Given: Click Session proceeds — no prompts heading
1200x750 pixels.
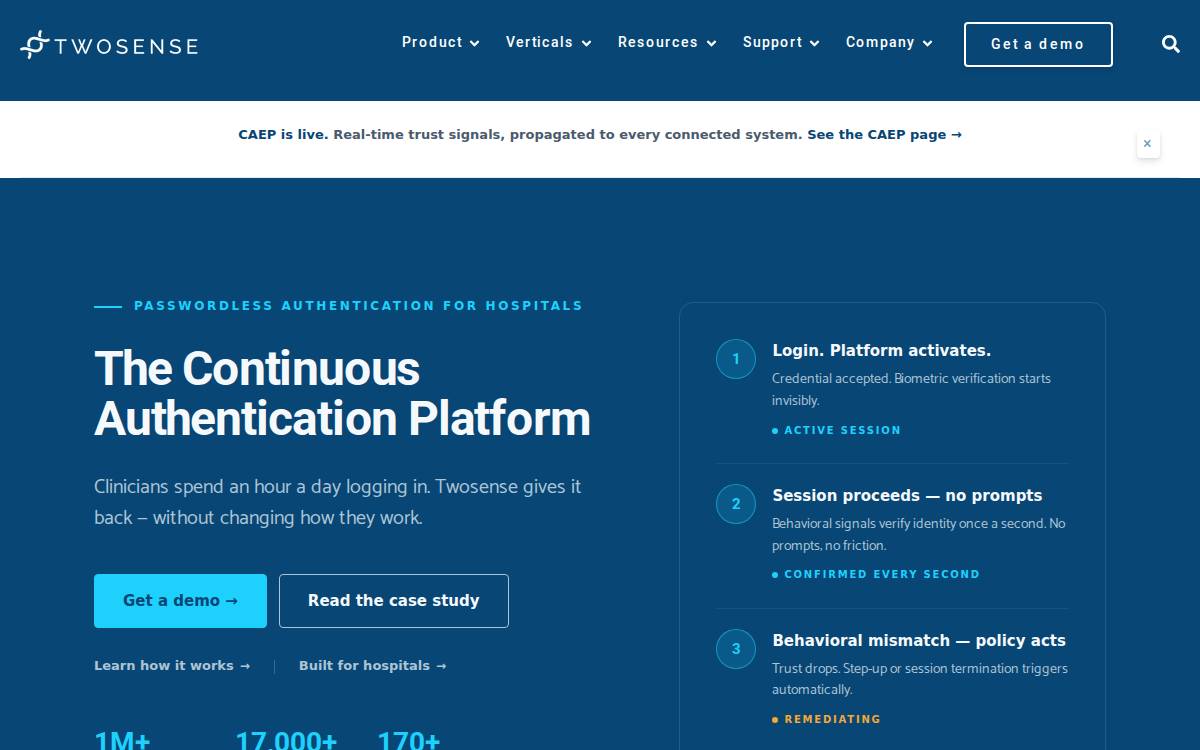Looking at the screenshot, I should pyautogui.click(x=907, y=496).
